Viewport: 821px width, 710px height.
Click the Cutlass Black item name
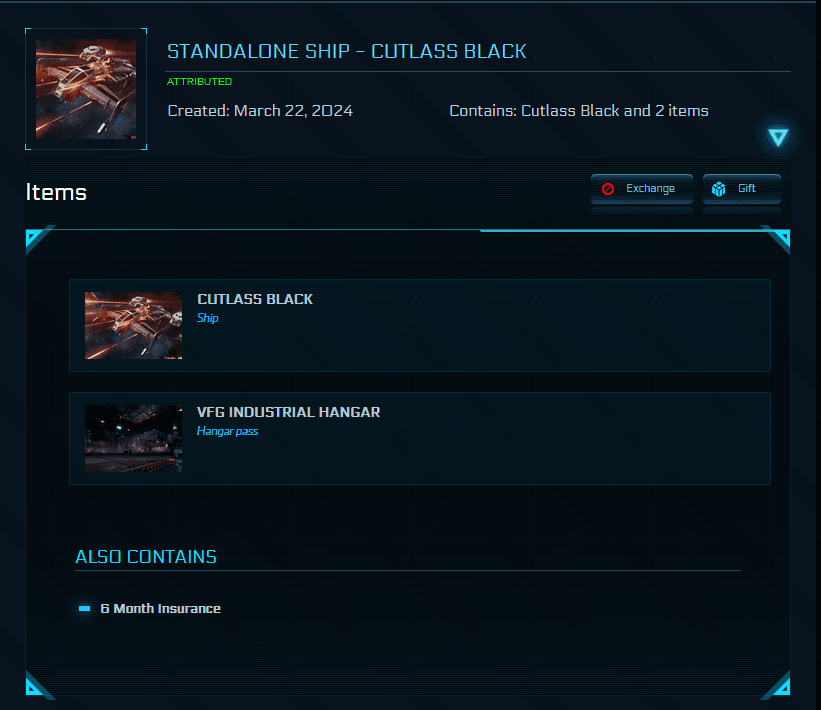pos(255,299)
